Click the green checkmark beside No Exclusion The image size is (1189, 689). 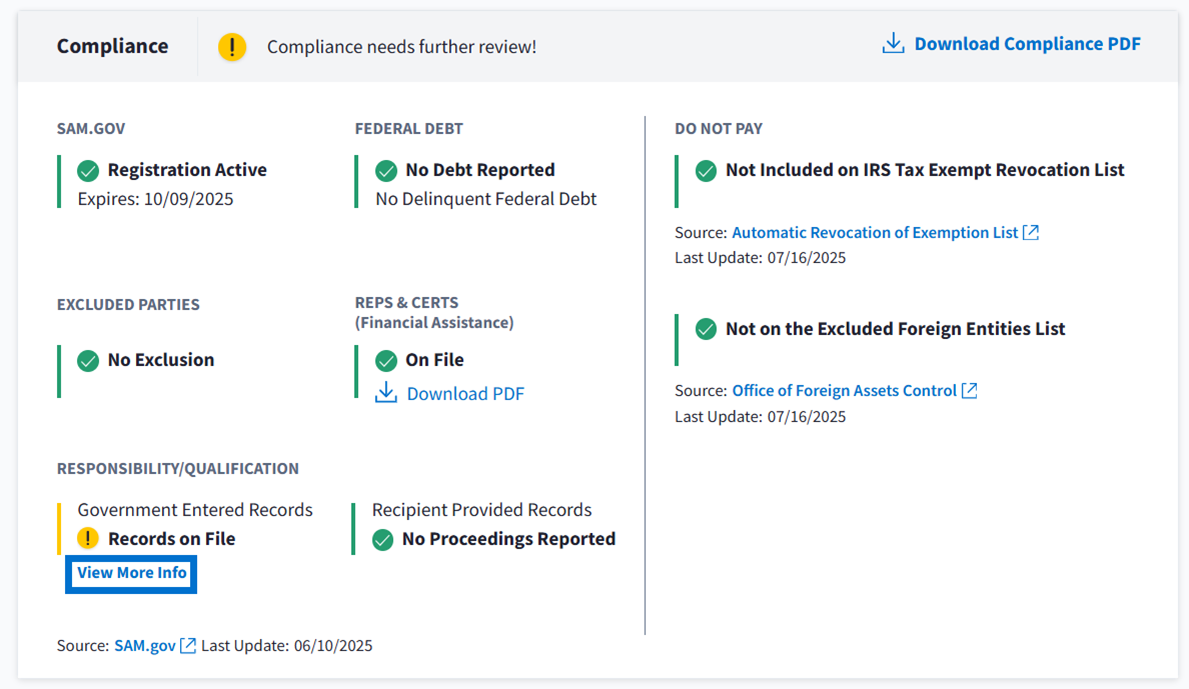point(88,360)
